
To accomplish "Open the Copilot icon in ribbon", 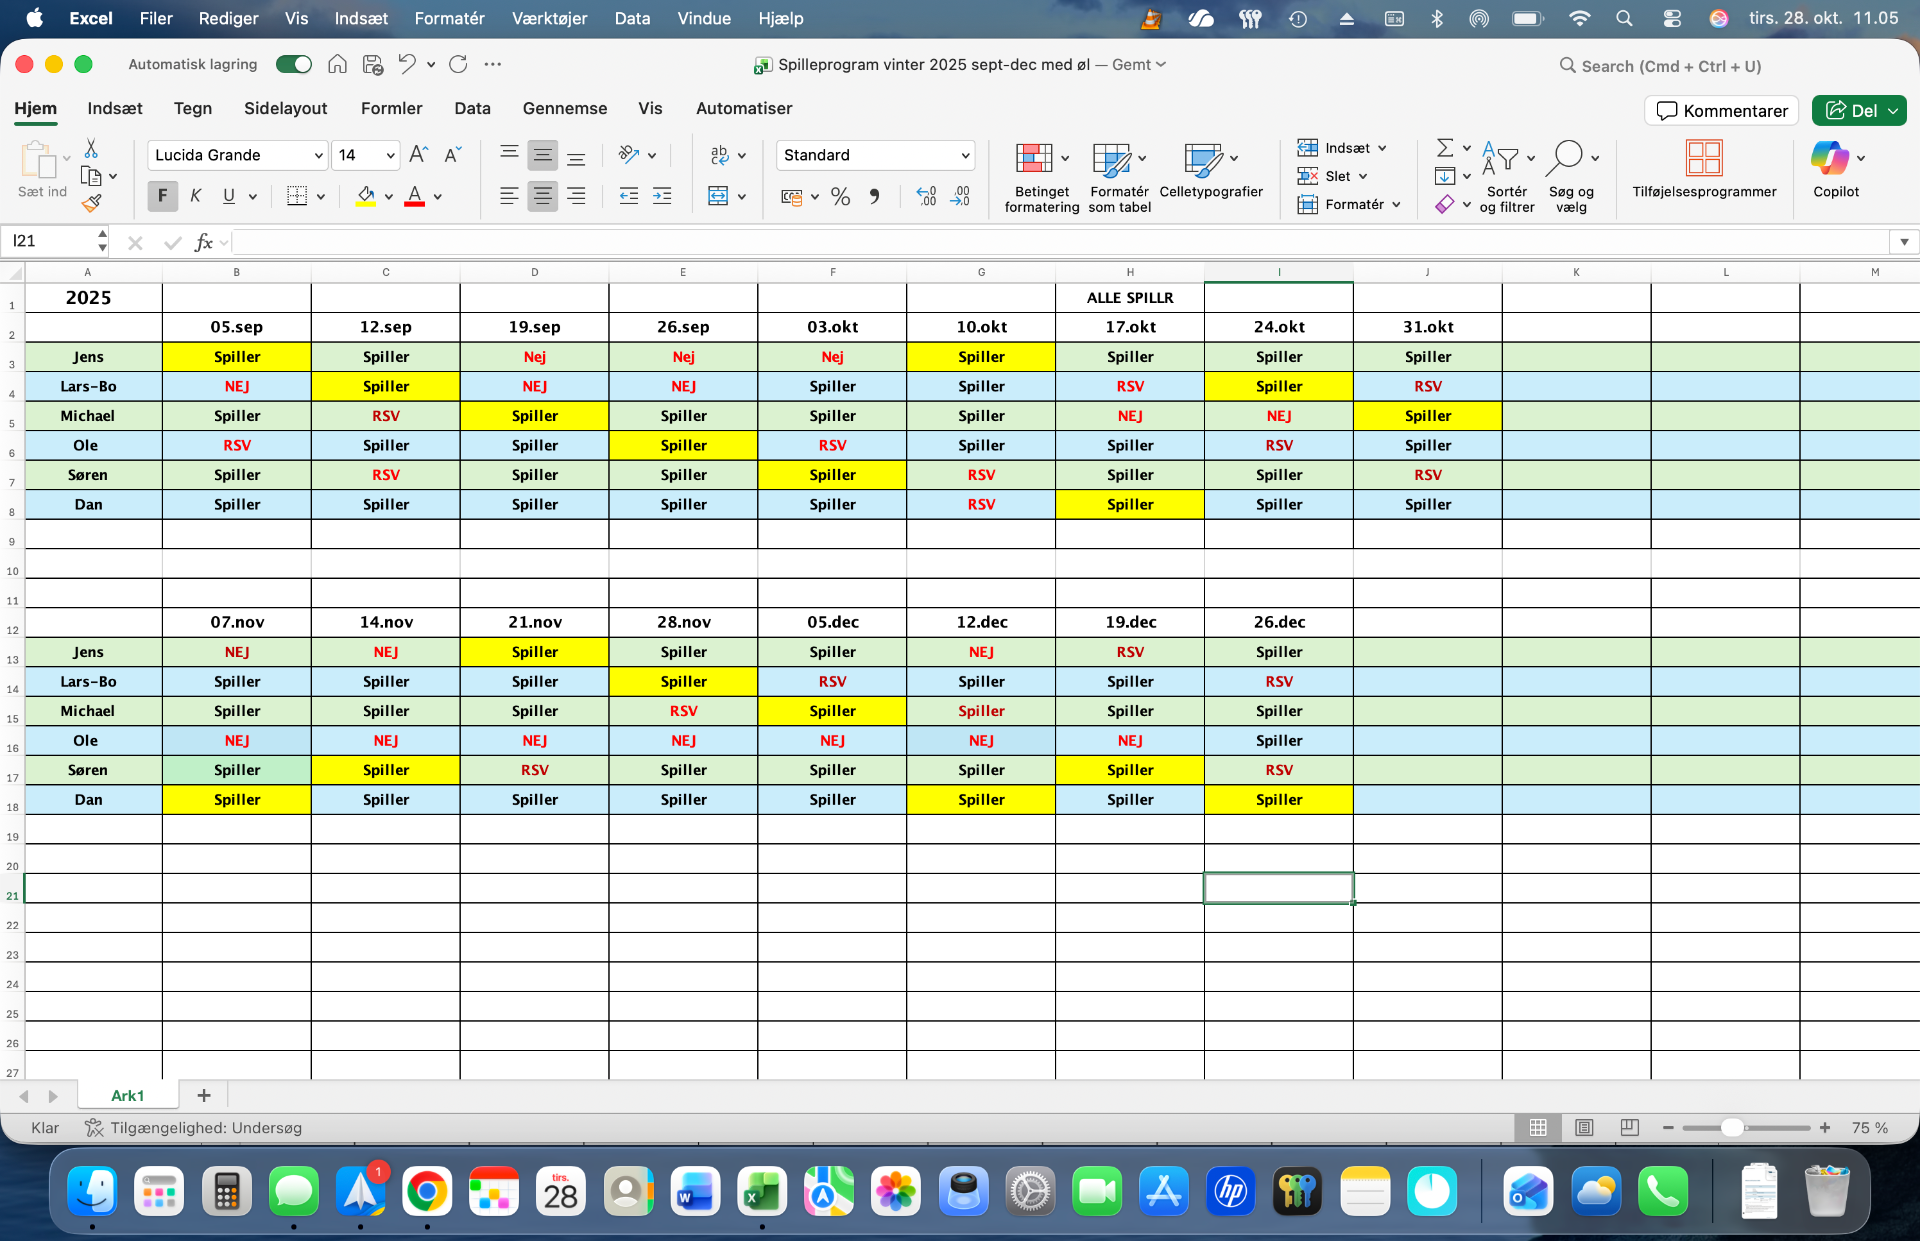I will pyautogui.click(x=1830, y=158).
